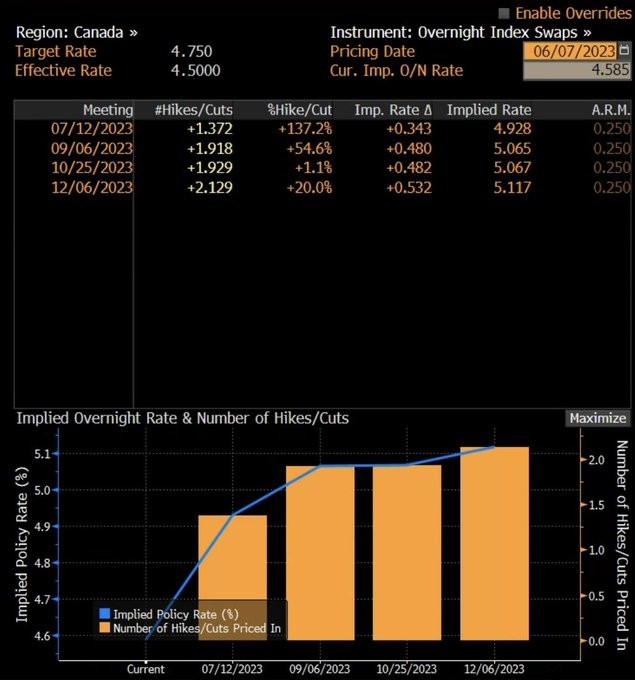This screenshot has width=635, height=680.
Task: Select the 10/25/2023 meeting row
Action: 322,168
